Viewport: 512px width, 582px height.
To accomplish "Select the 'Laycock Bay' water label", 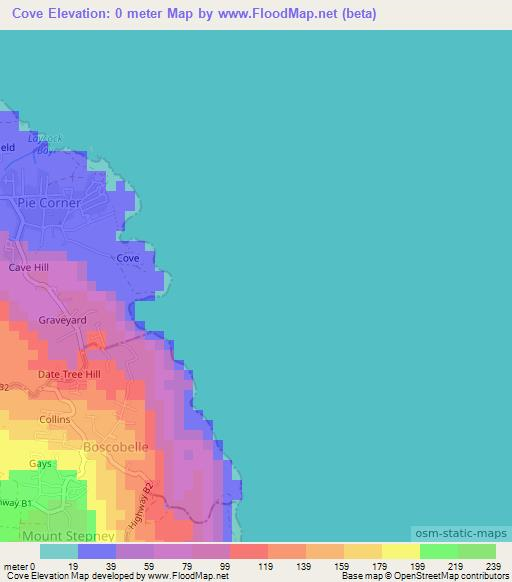I will click(x=45, y=144).
